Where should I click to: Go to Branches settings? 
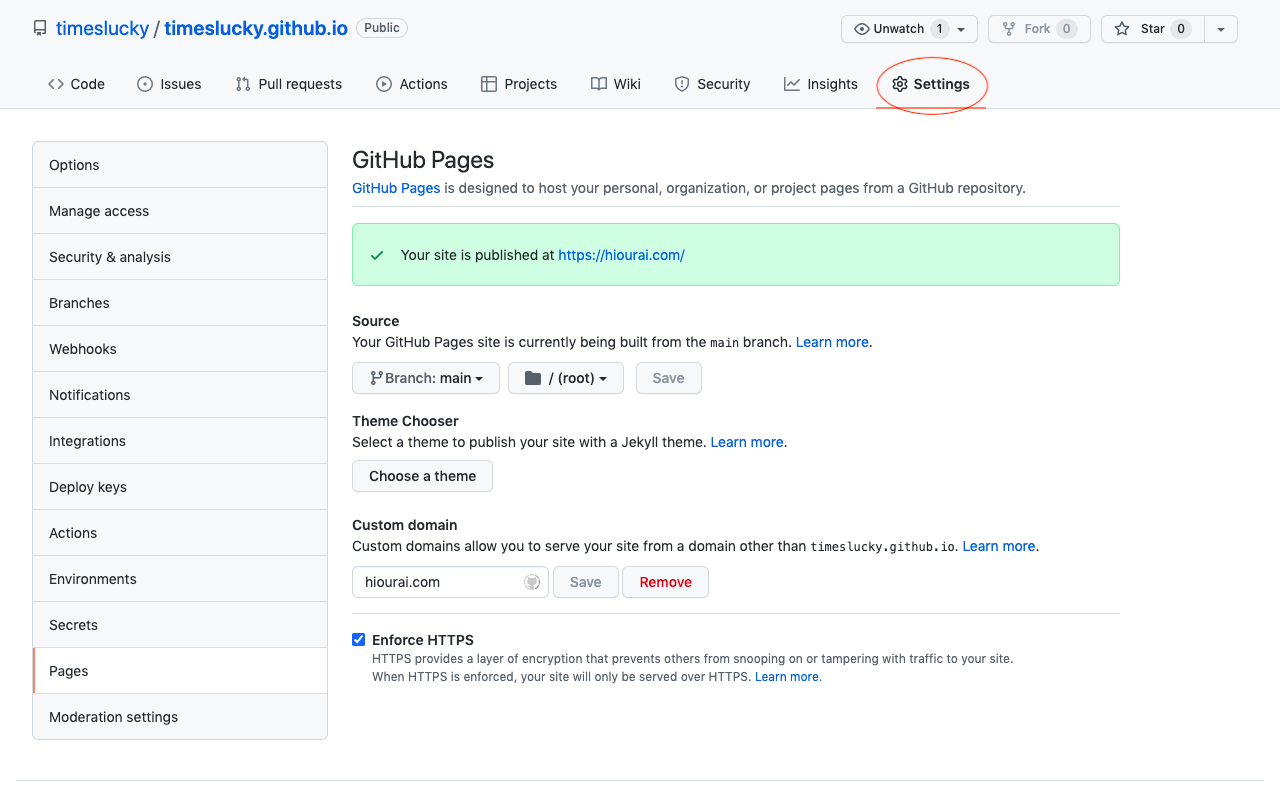tap(180, 303)
